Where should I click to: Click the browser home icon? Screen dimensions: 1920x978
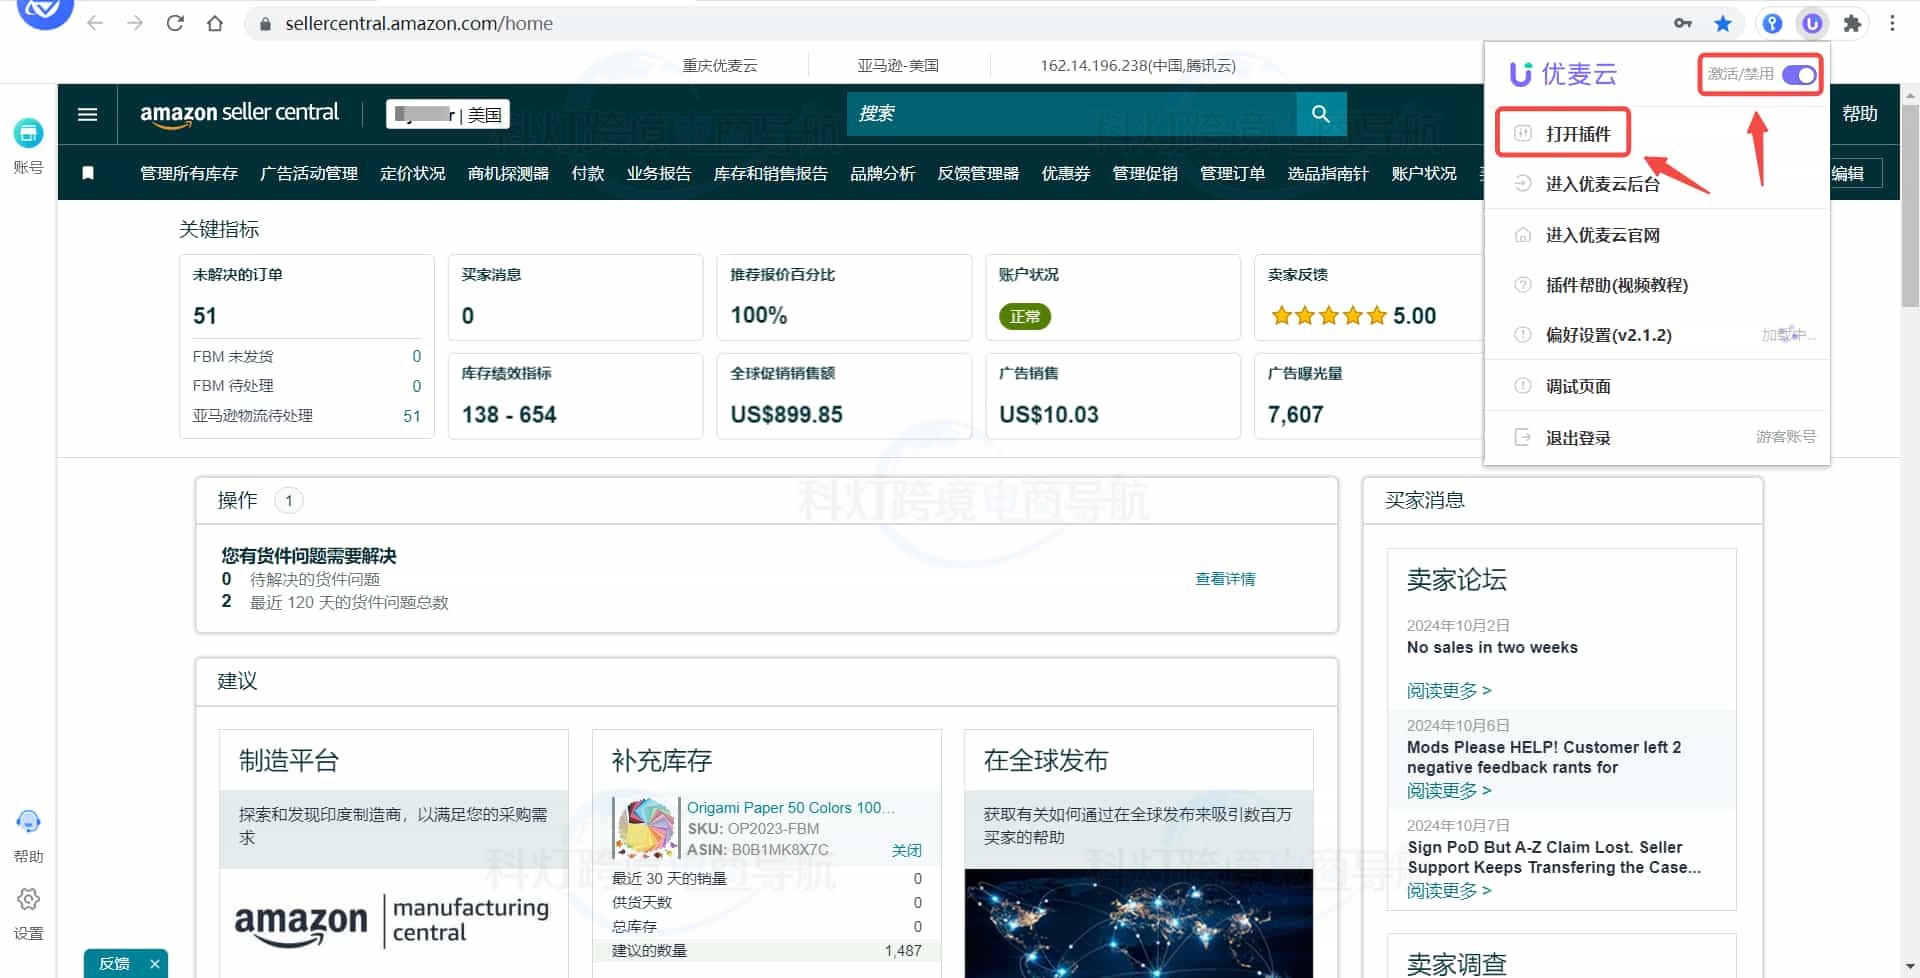pos(215,23)
